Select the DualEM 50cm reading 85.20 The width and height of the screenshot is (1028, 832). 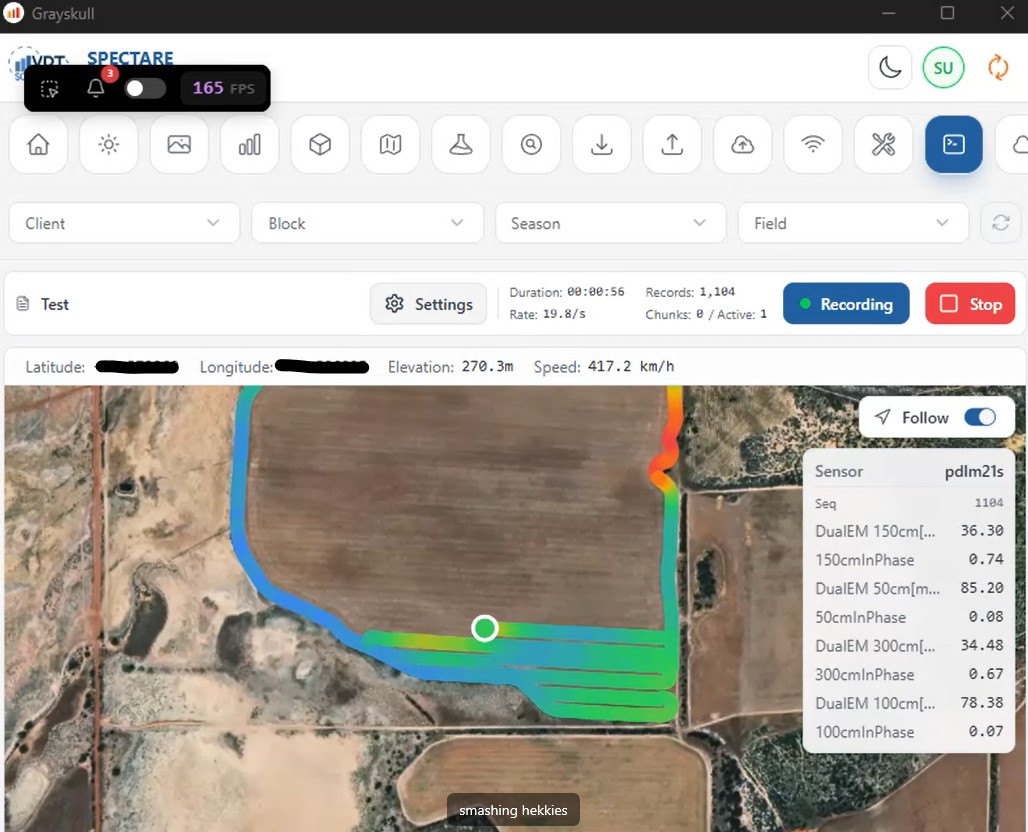(909, 588)
